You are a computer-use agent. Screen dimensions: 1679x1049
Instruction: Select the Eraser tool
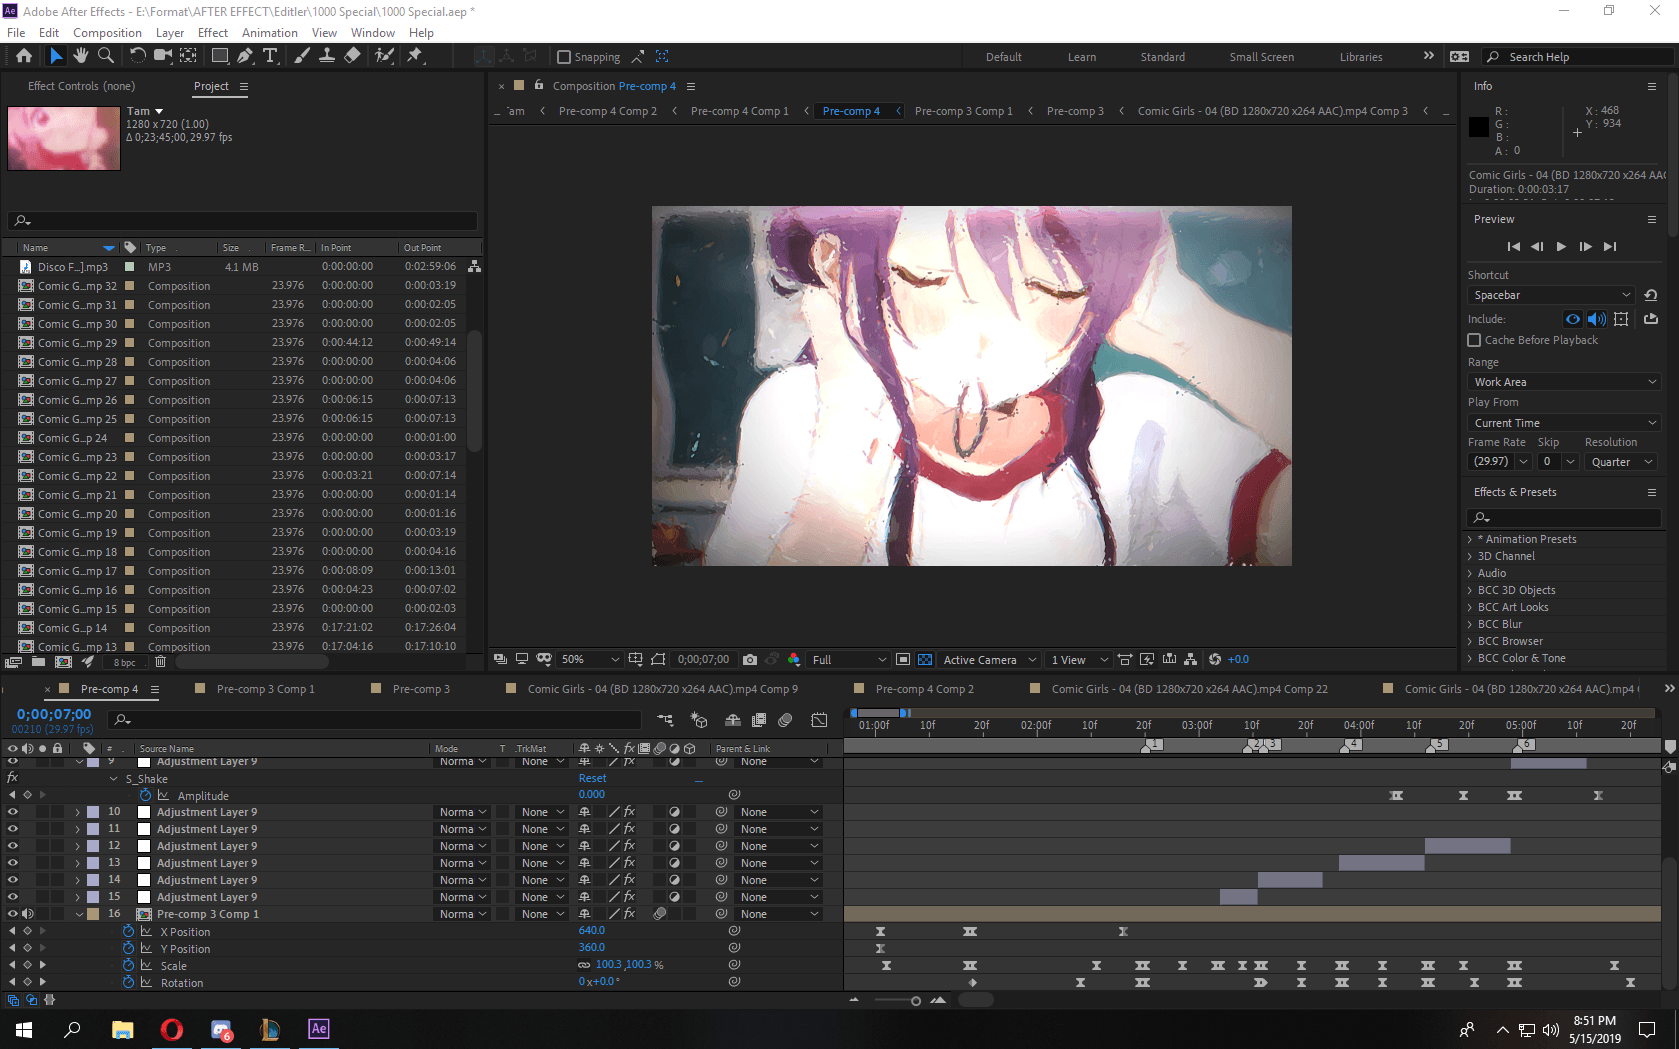(352, 56)
